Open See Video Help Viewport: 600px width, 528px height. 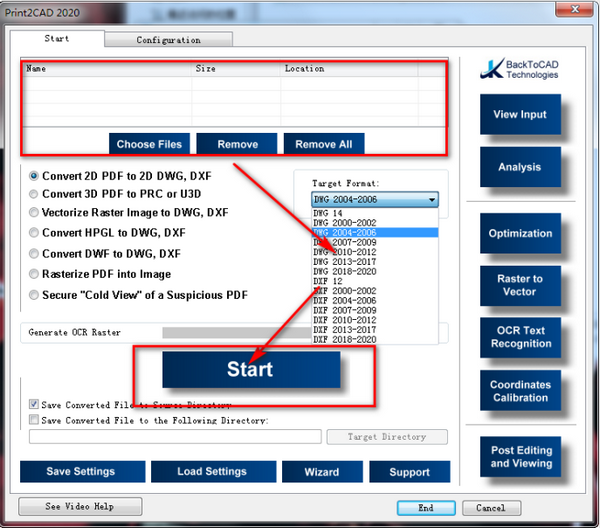point(80,507)
